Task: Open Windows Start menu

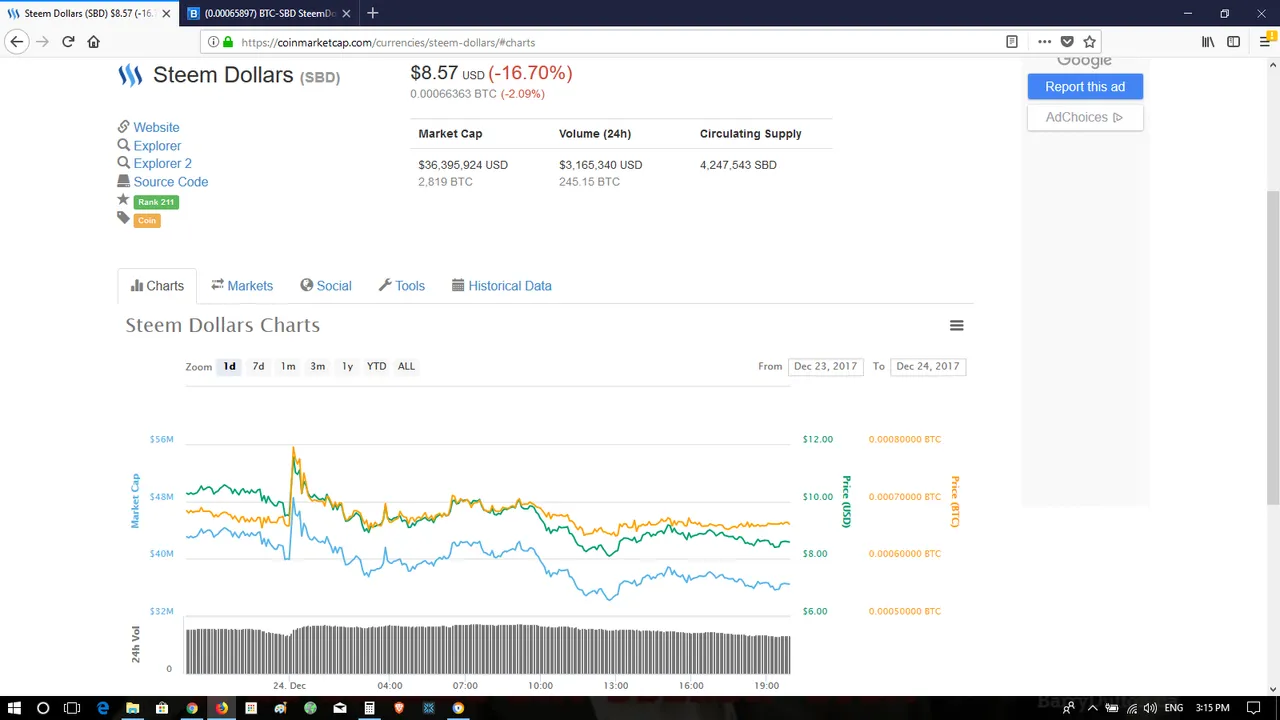Action: 14,708
